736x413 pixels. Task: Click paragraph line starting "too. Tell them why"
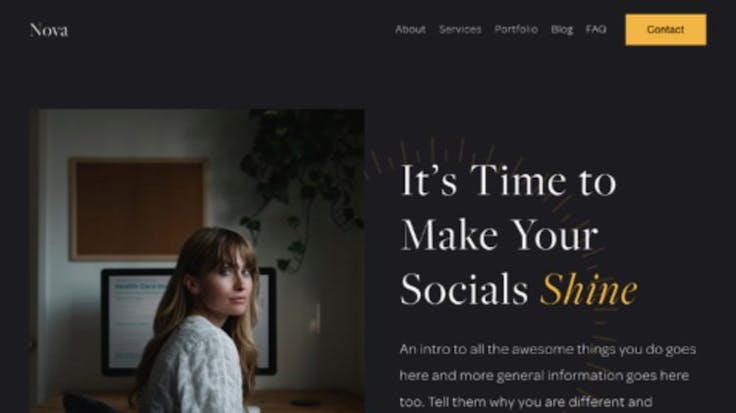[x=526, y=402]
